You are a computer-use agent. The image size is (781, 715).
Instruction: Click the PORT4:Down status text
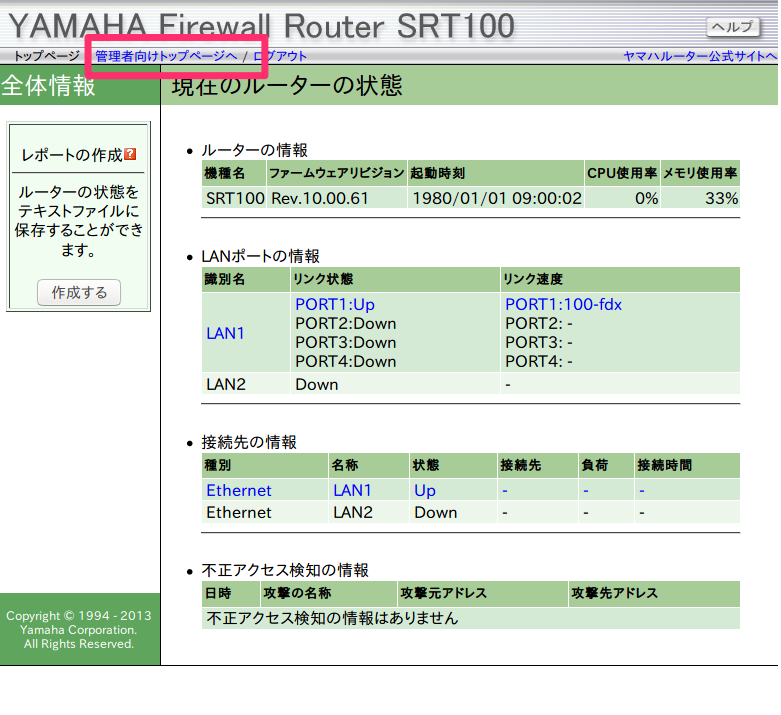346,362
